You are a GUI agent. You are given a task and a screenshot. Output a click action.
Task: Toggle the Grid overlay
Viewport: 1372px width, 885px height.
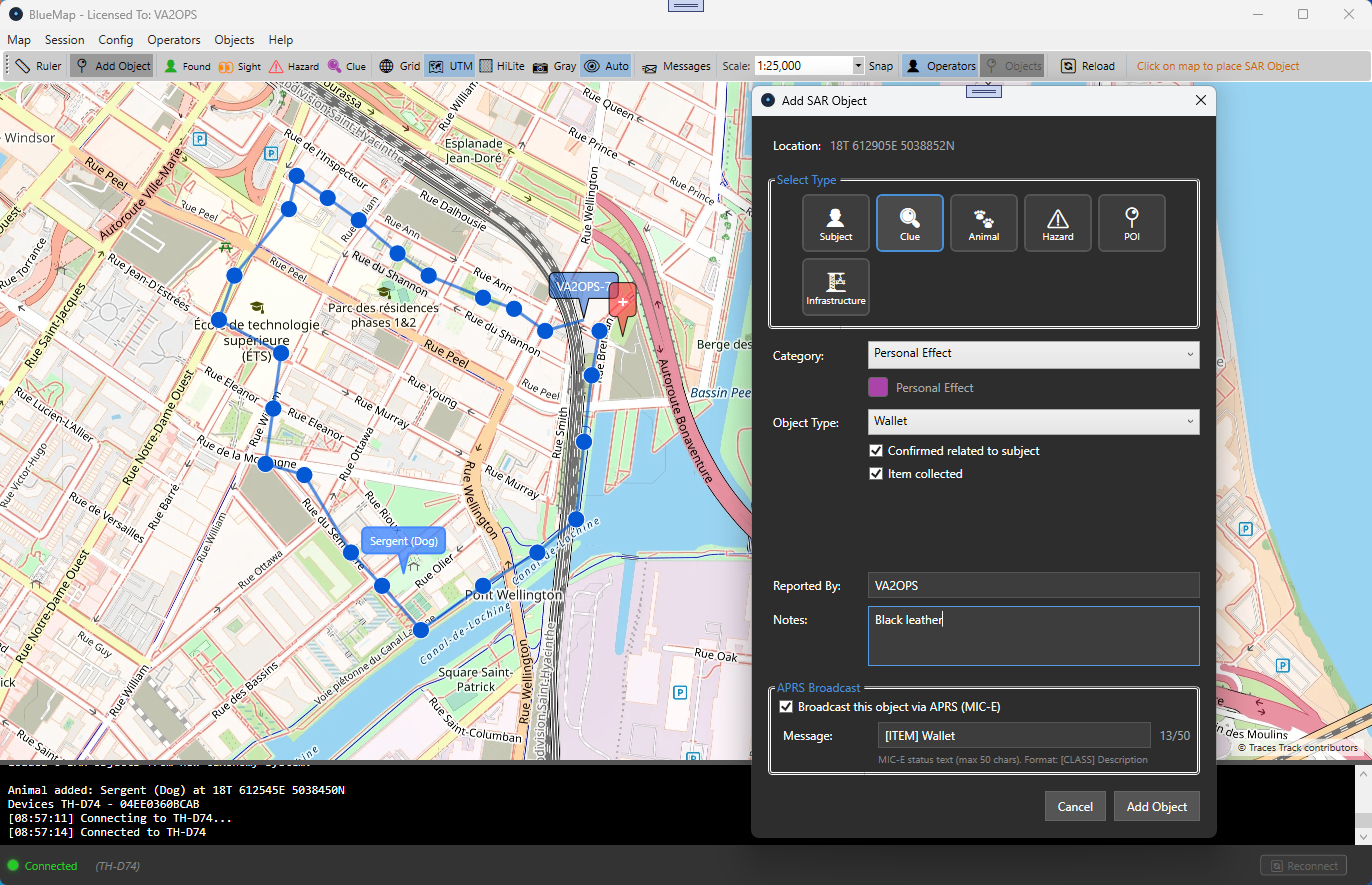click(x=400, y=66)
